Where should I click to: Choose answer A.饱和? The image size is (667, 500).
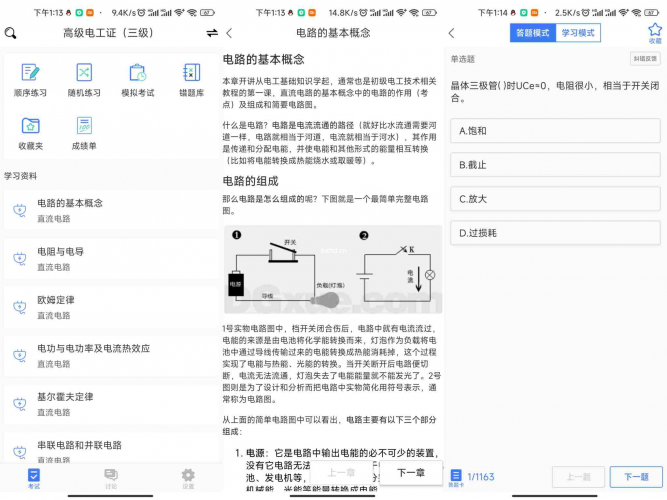click(x=555, y=131)
